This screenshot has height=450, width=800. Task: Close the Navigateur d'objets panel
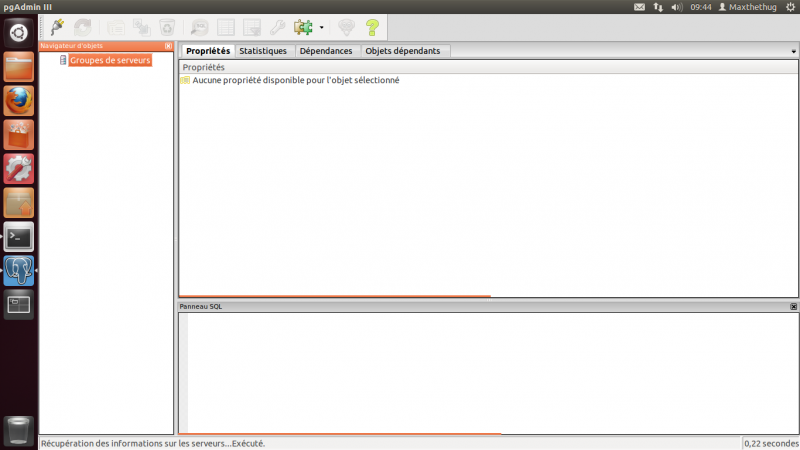click(168, 45)
